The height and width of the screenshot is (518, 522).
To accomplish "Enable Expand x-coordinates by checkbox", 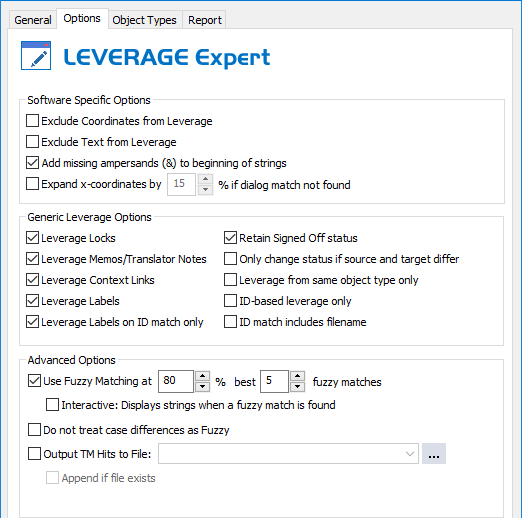I will 32,184.
